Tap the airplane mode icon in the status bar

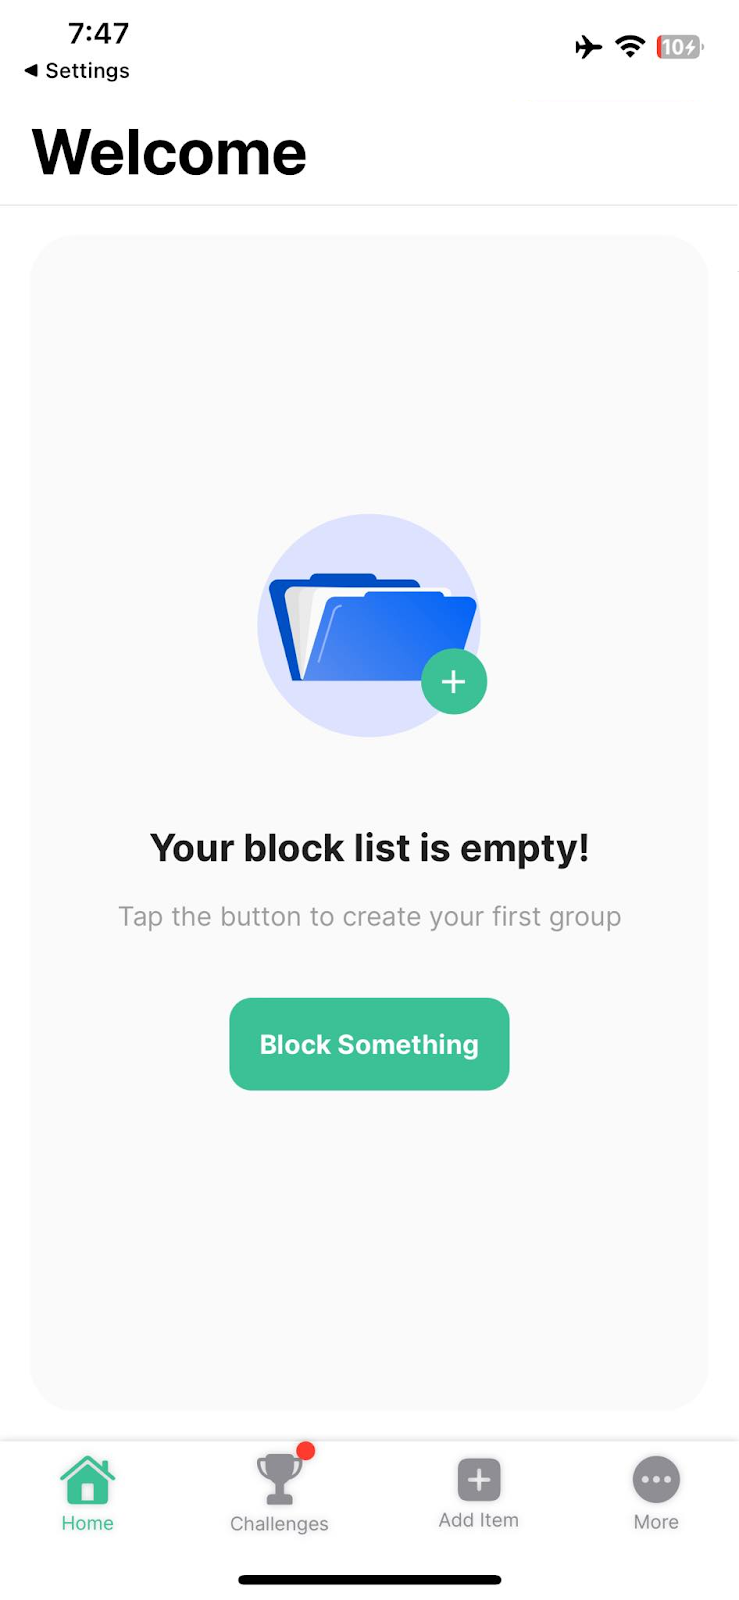588,46
